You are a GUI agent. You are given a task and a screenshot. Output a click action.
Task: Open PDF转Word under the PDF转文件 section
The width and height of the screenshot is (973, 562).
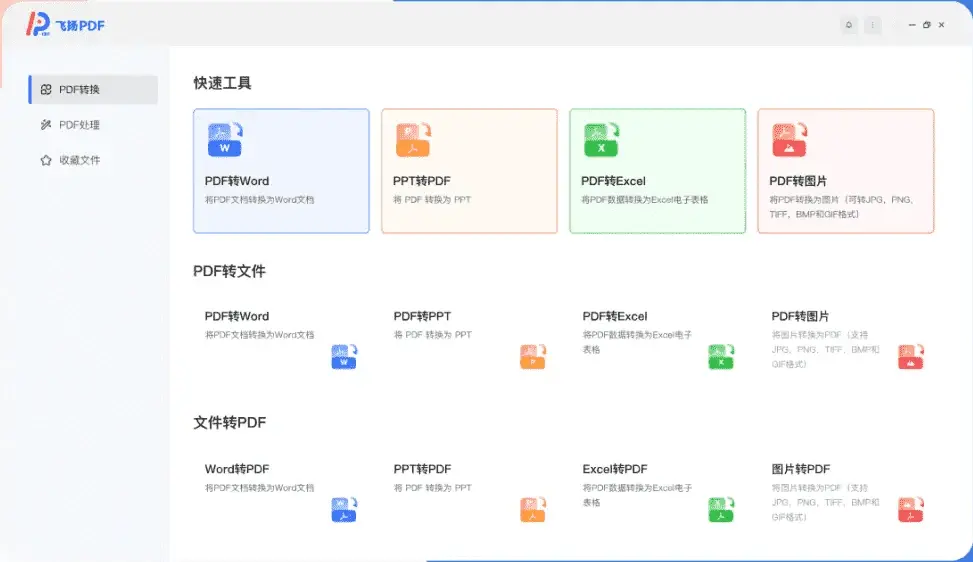click(281, 341)
